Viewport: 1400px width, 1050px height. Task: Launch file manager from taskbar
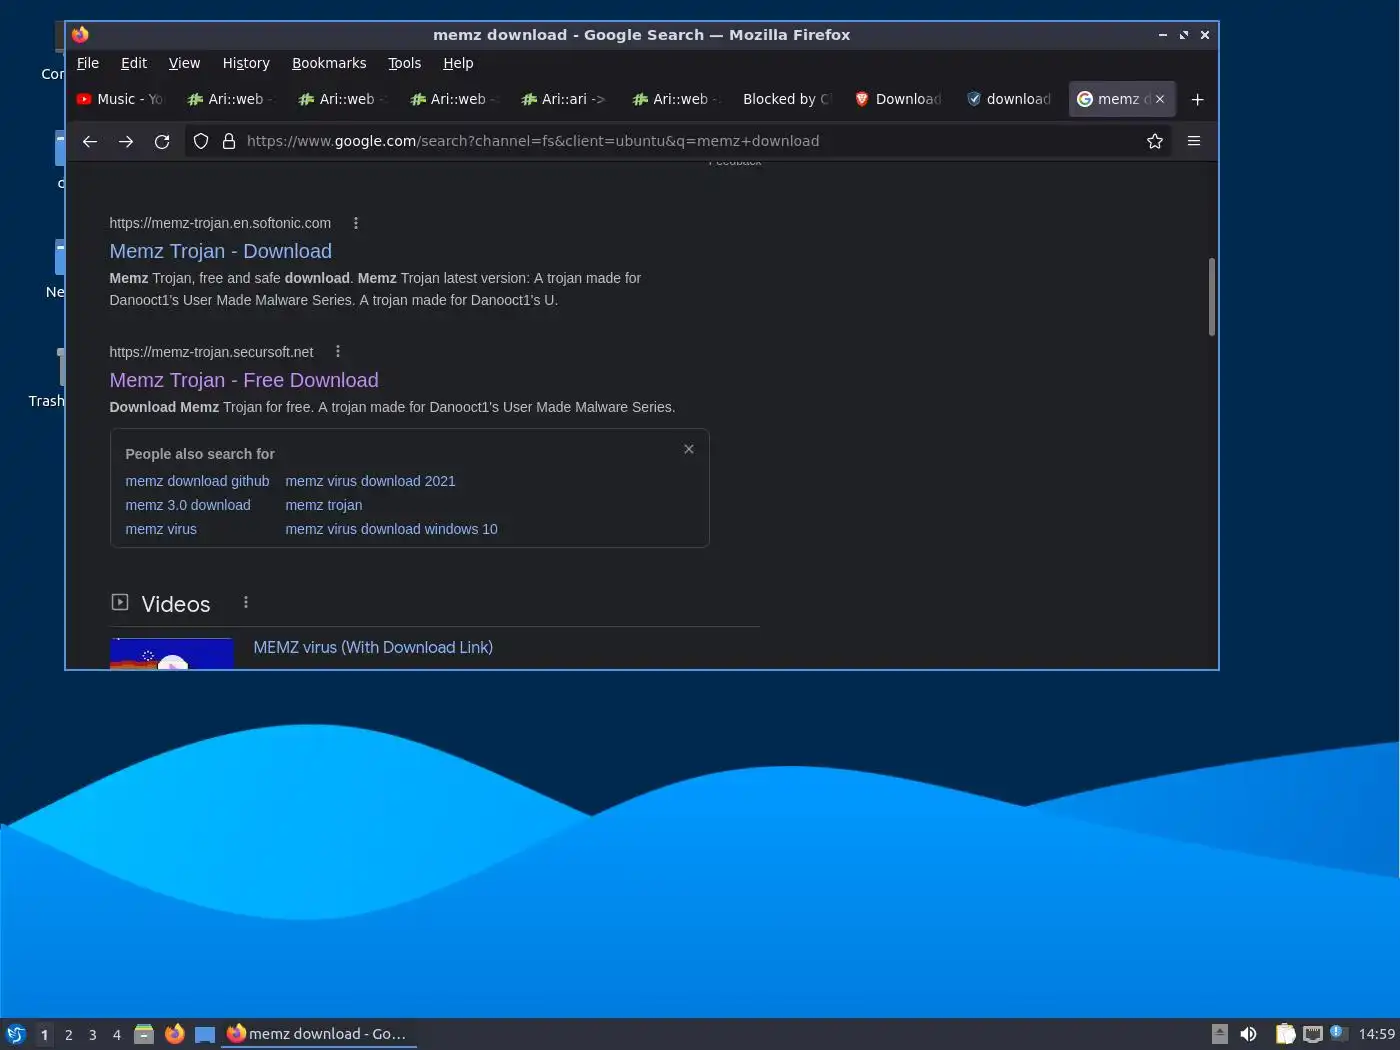point(144,1034)
